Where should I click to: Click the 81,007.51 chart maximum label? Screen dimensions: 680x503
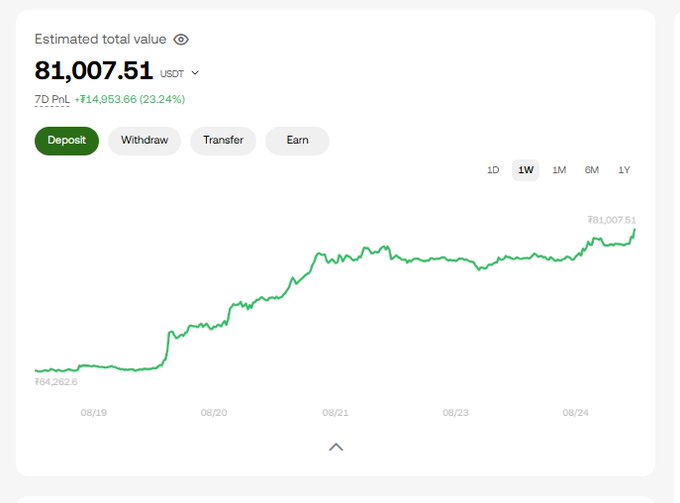tap(611, 220)
